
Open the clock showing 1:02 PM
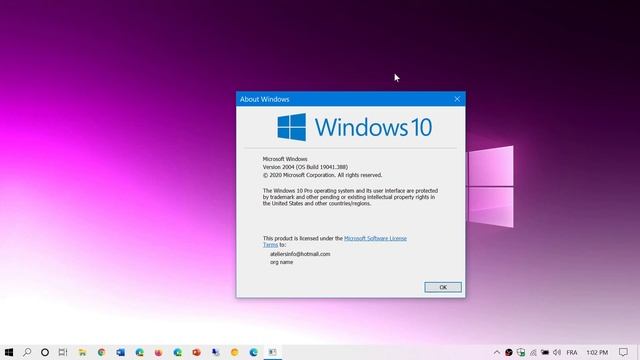coord(597,352)
